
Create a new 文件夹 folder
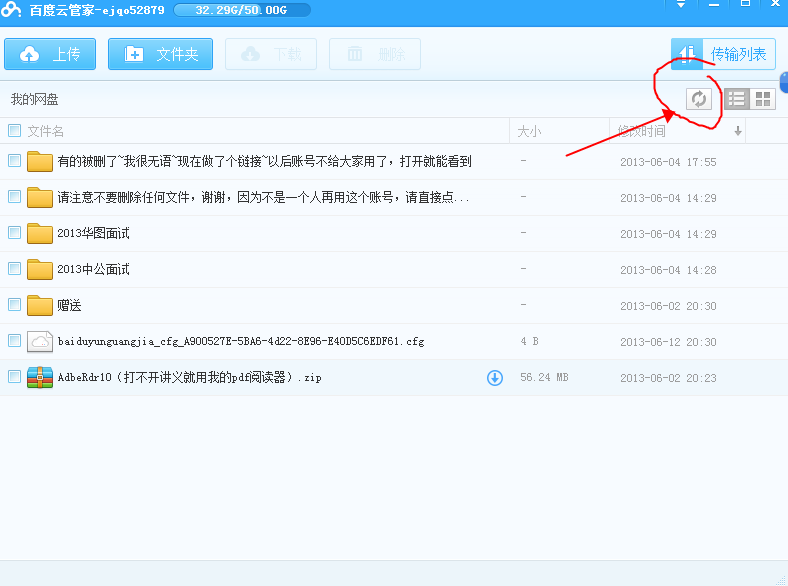point(160,54)
